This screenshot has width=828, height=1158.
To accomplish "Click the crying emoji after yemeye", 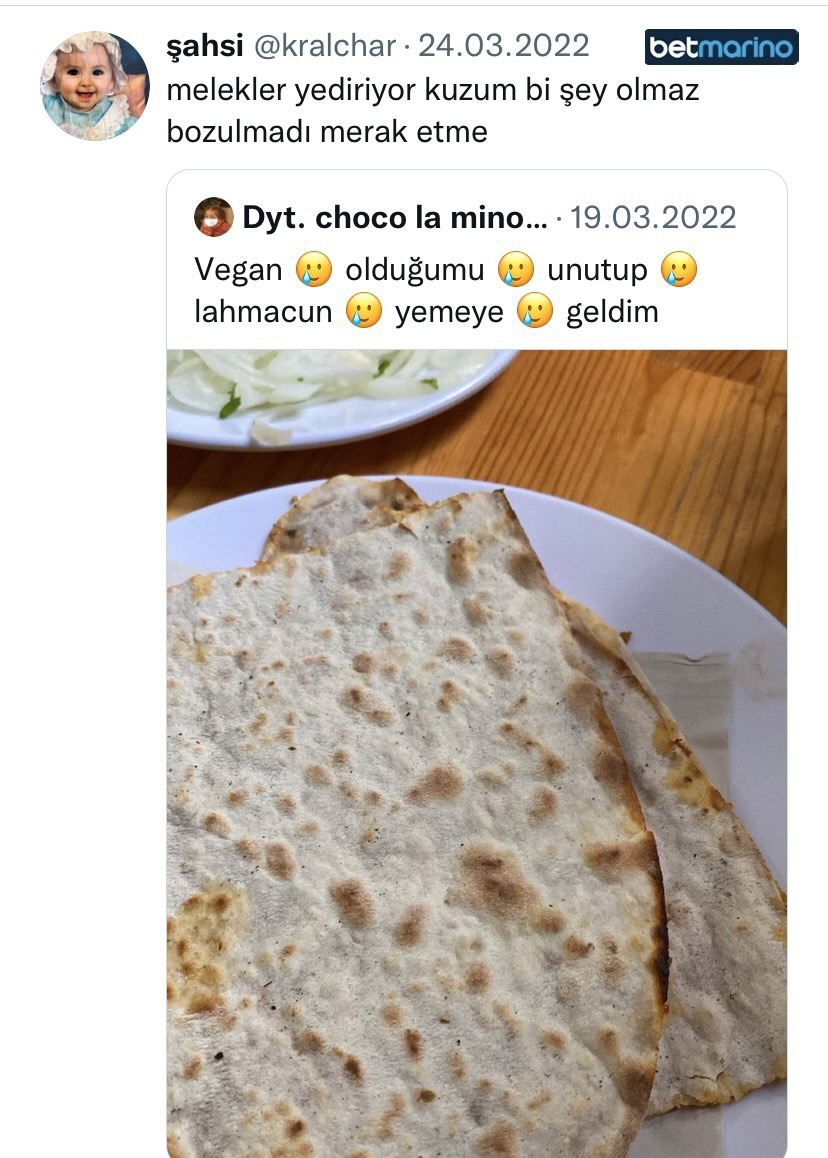I will 535,311.
